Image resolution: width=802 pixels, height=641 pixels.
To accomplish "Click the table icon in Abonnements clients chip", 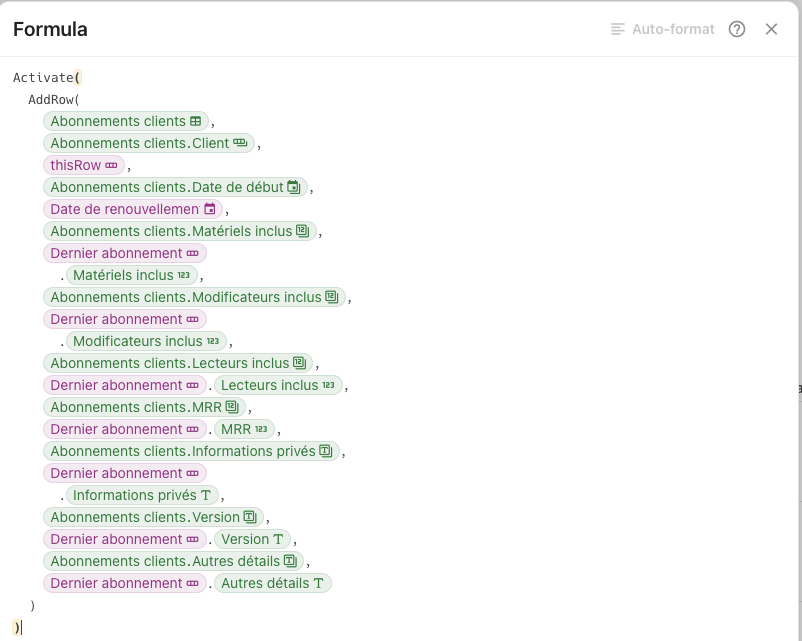I will click(195, 121).
